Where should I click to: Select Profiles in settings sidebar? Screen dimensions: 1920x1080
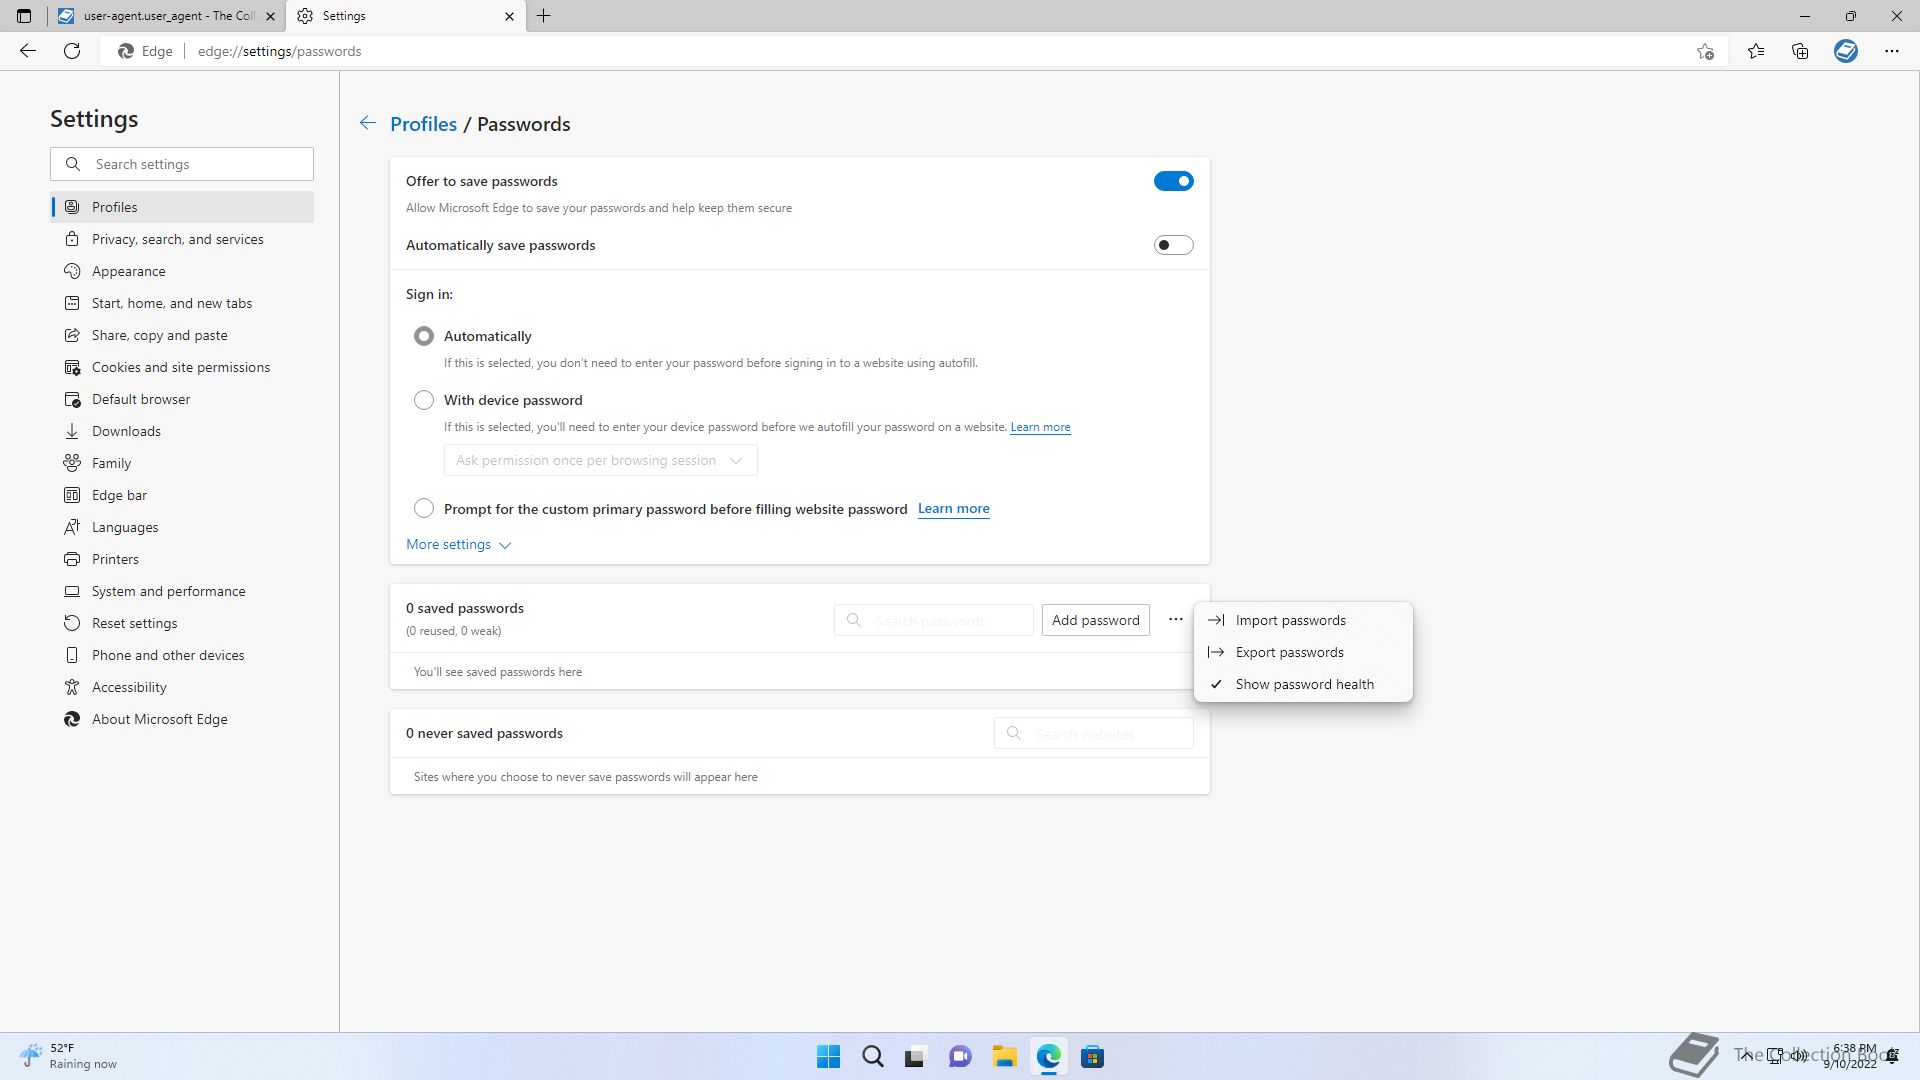pos(182,207)
